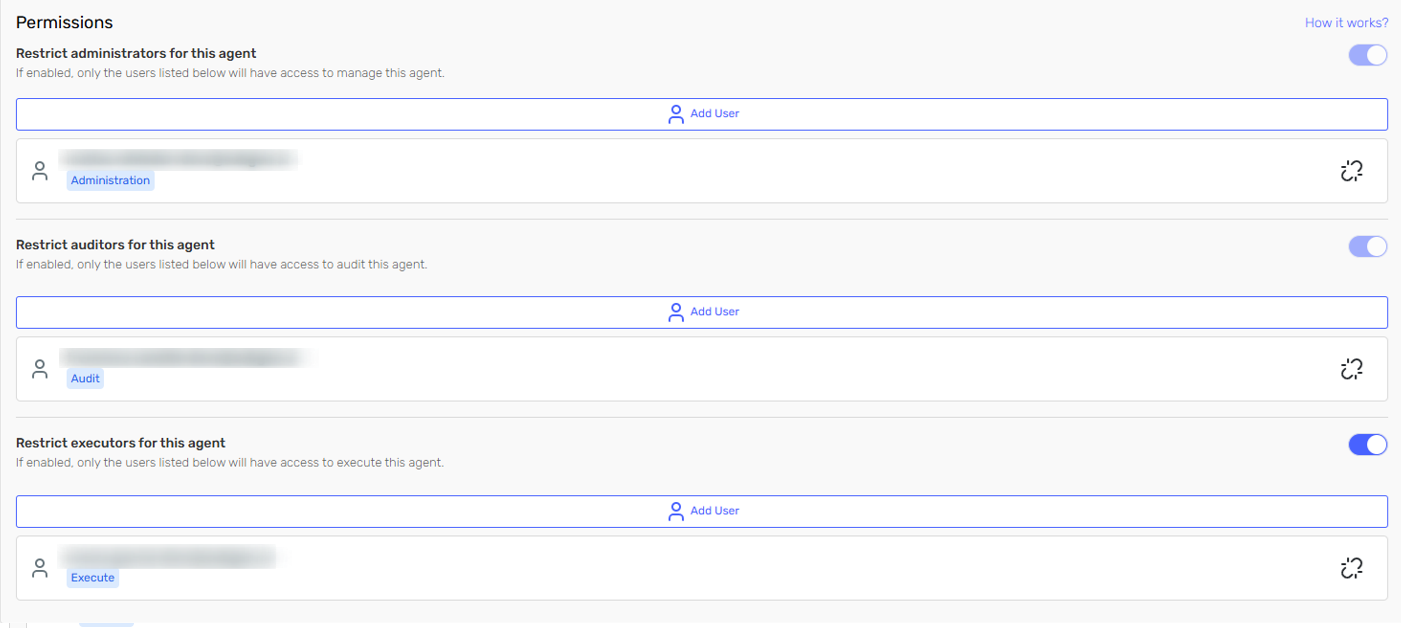Image resolution: width=1401 pixels, height=628 pixels.
Task: Click the unlink icon on the auditor user
Action: pyautogui.click(x=1351, y=368)
